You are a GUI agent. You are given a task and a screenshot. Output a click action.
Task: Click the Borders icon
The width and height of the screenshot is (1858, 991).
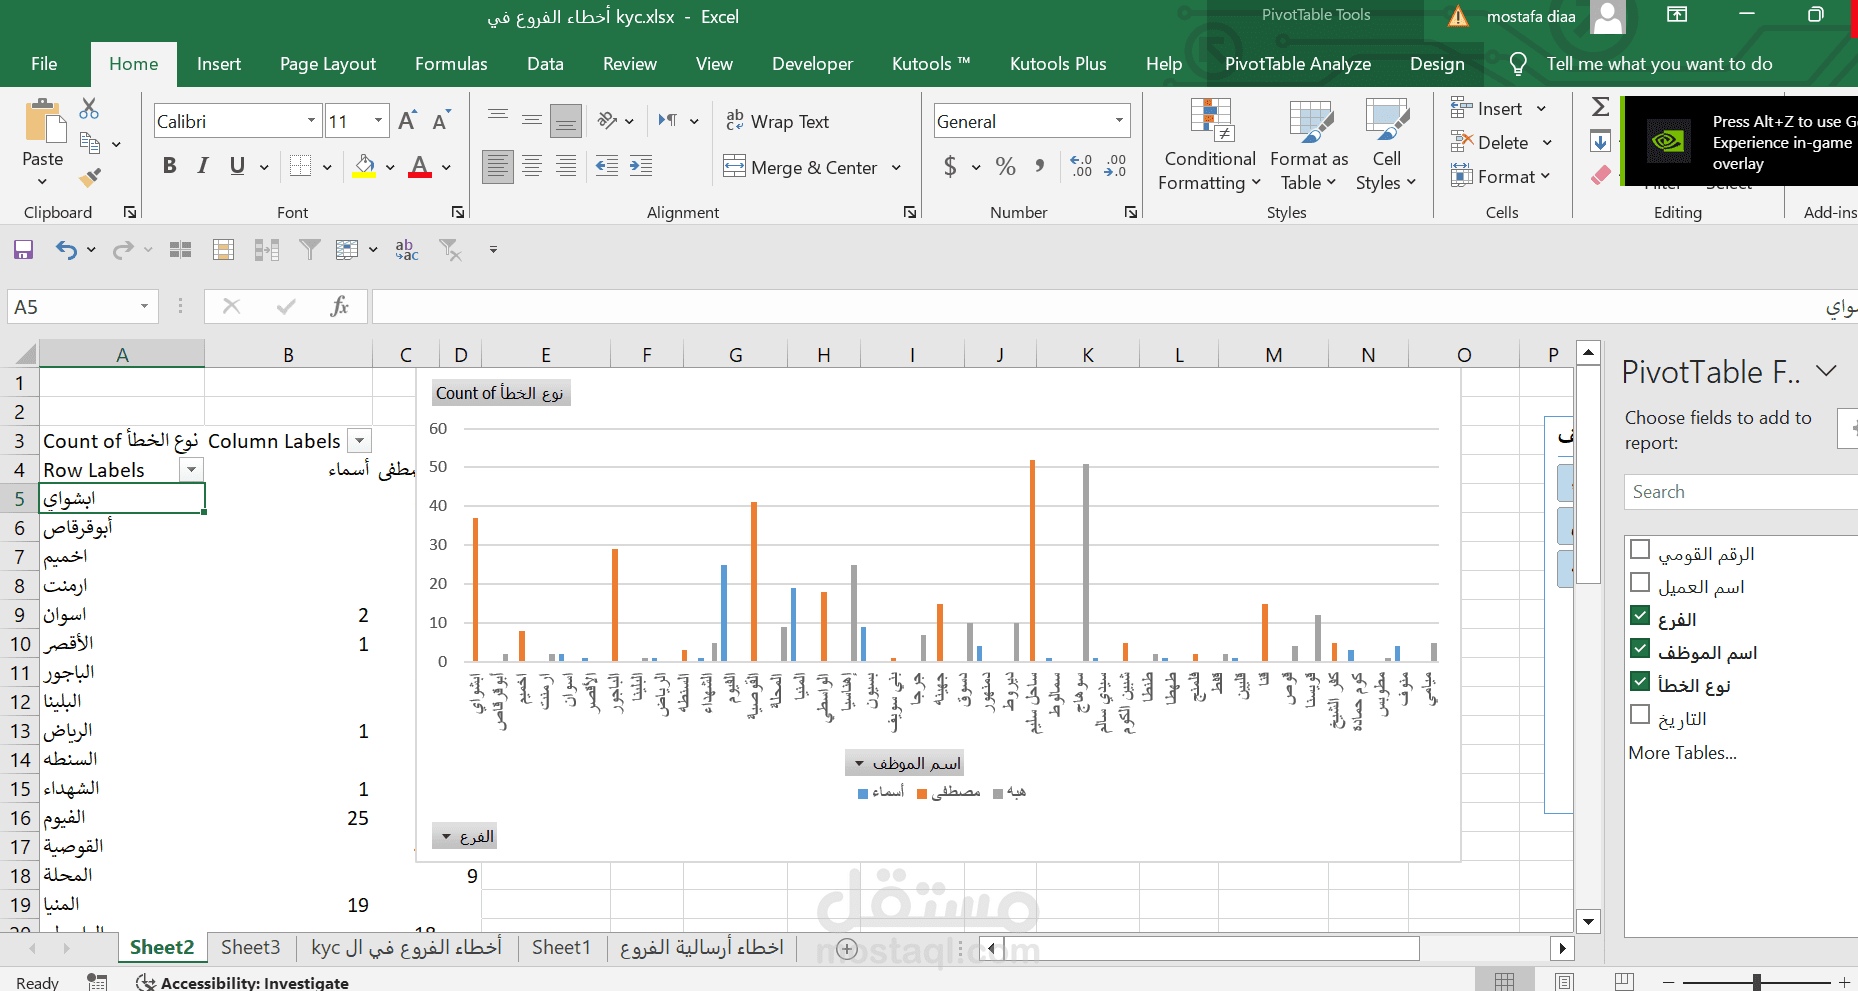pyautogui.click(x=300, y=166)
